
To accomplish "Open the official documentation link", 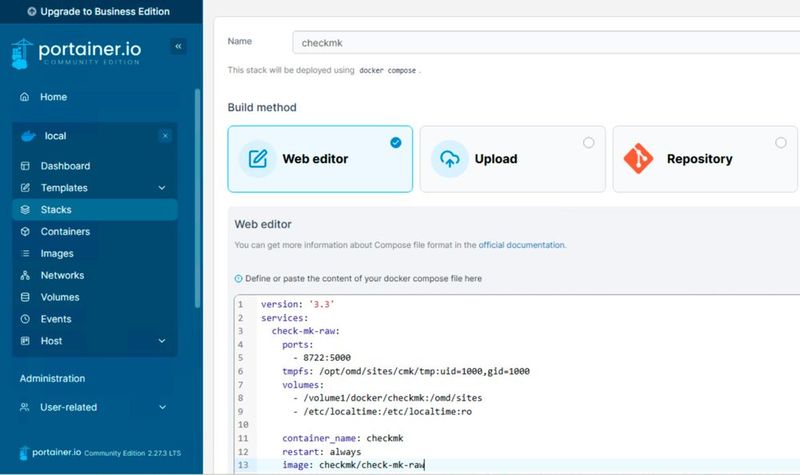I will (x=521, y=245).
